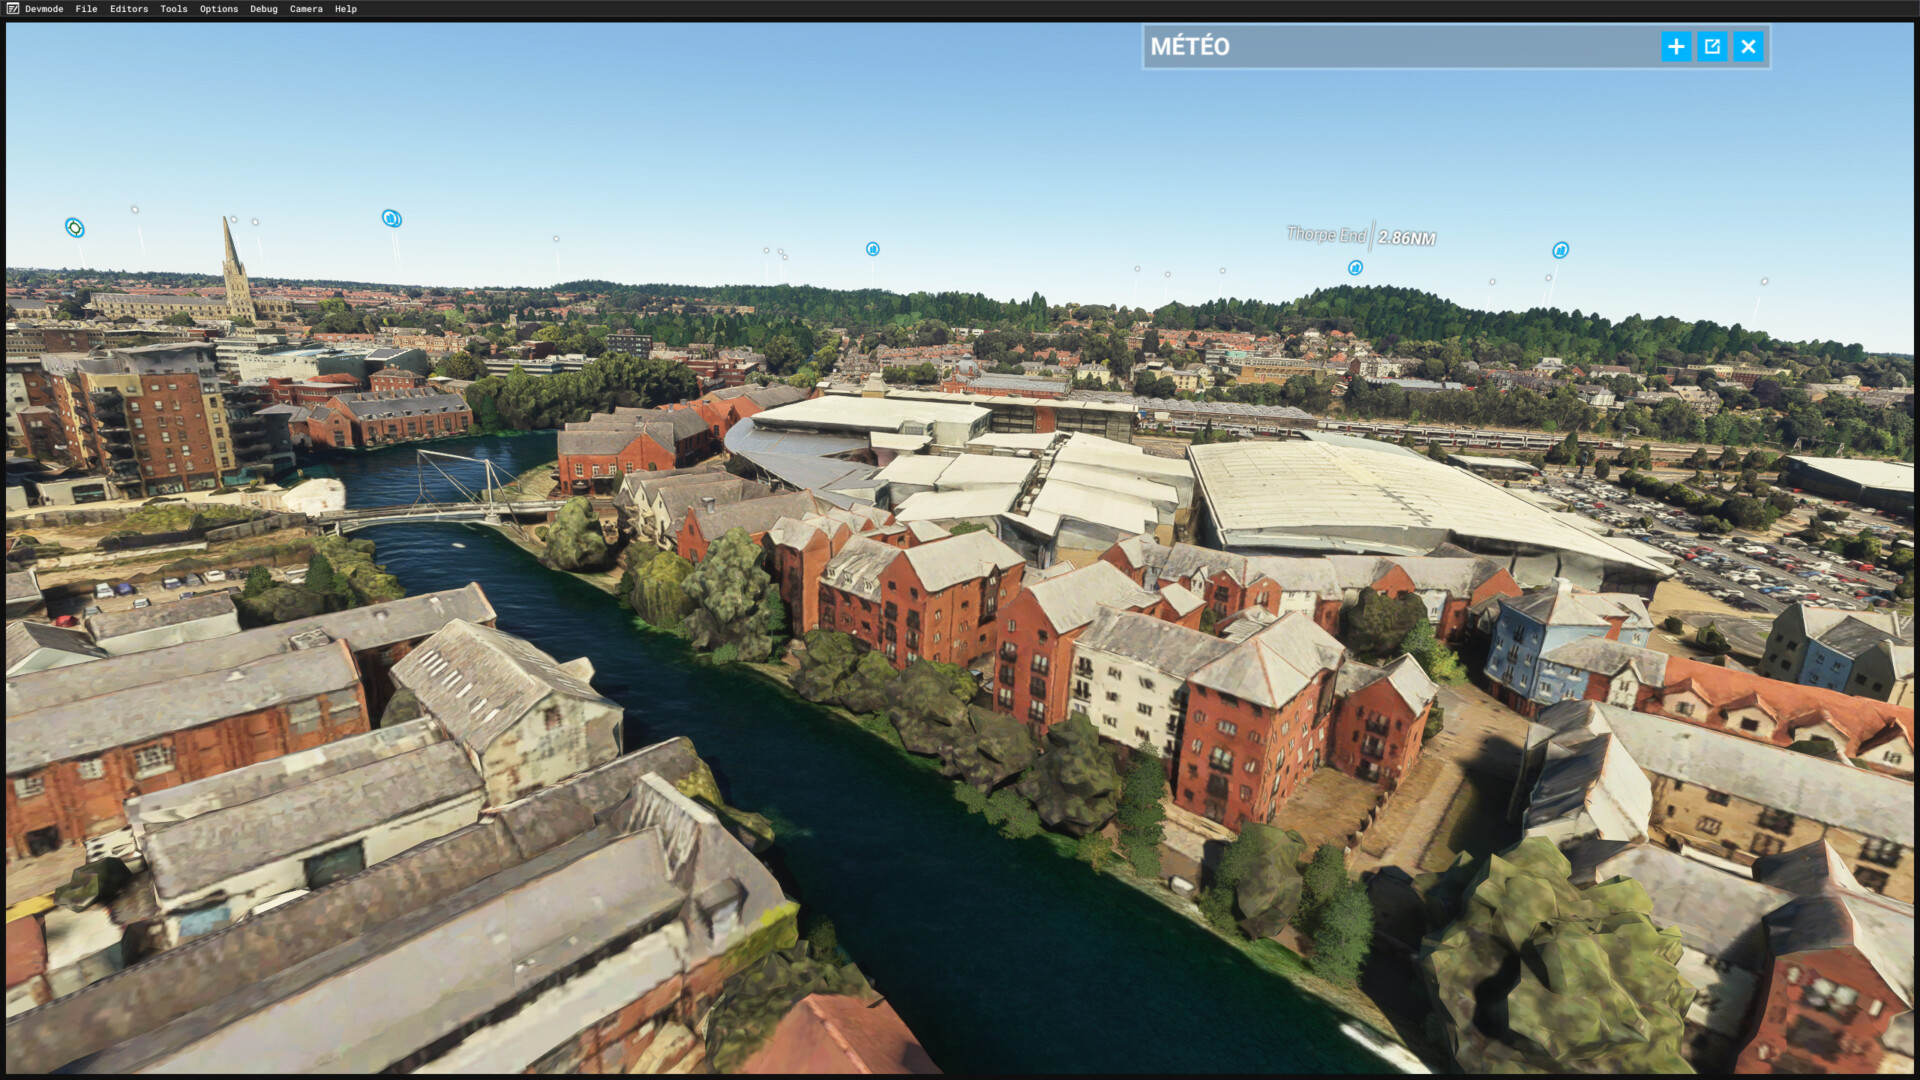Click the small grey dot right of green marker
Image resolution: width=1920 pixels, height=1080 pixels.
tap(135, 210)
